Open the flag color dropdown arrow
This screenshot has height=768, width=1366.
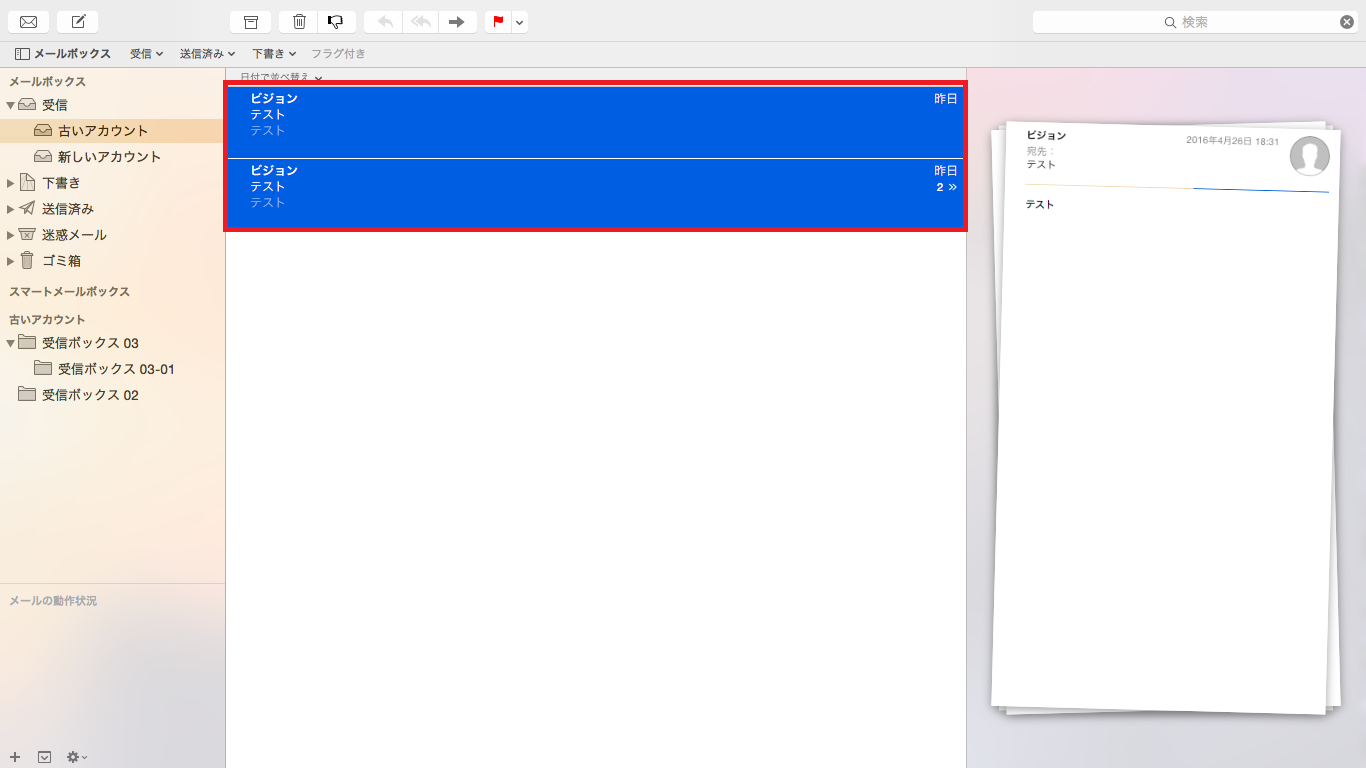(520, 22)
